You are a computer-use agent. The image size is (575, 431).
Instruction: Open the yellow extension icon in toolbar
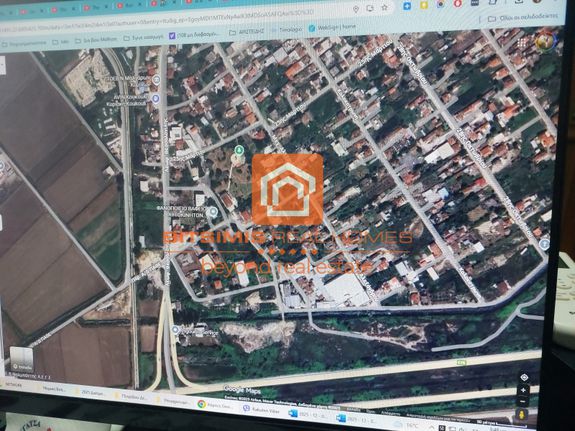(424, 5)
